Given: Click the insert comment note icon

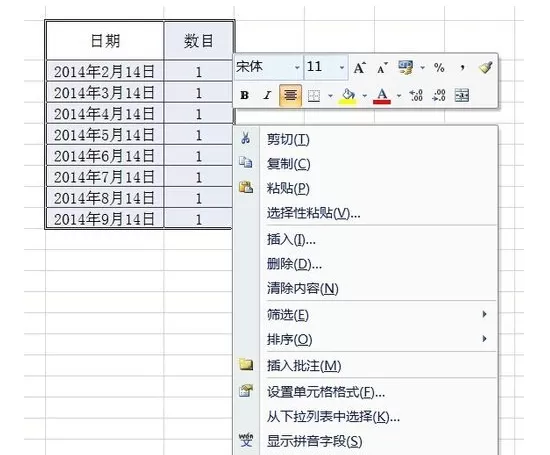Looking at the screenshot, I should click(246, 364).
